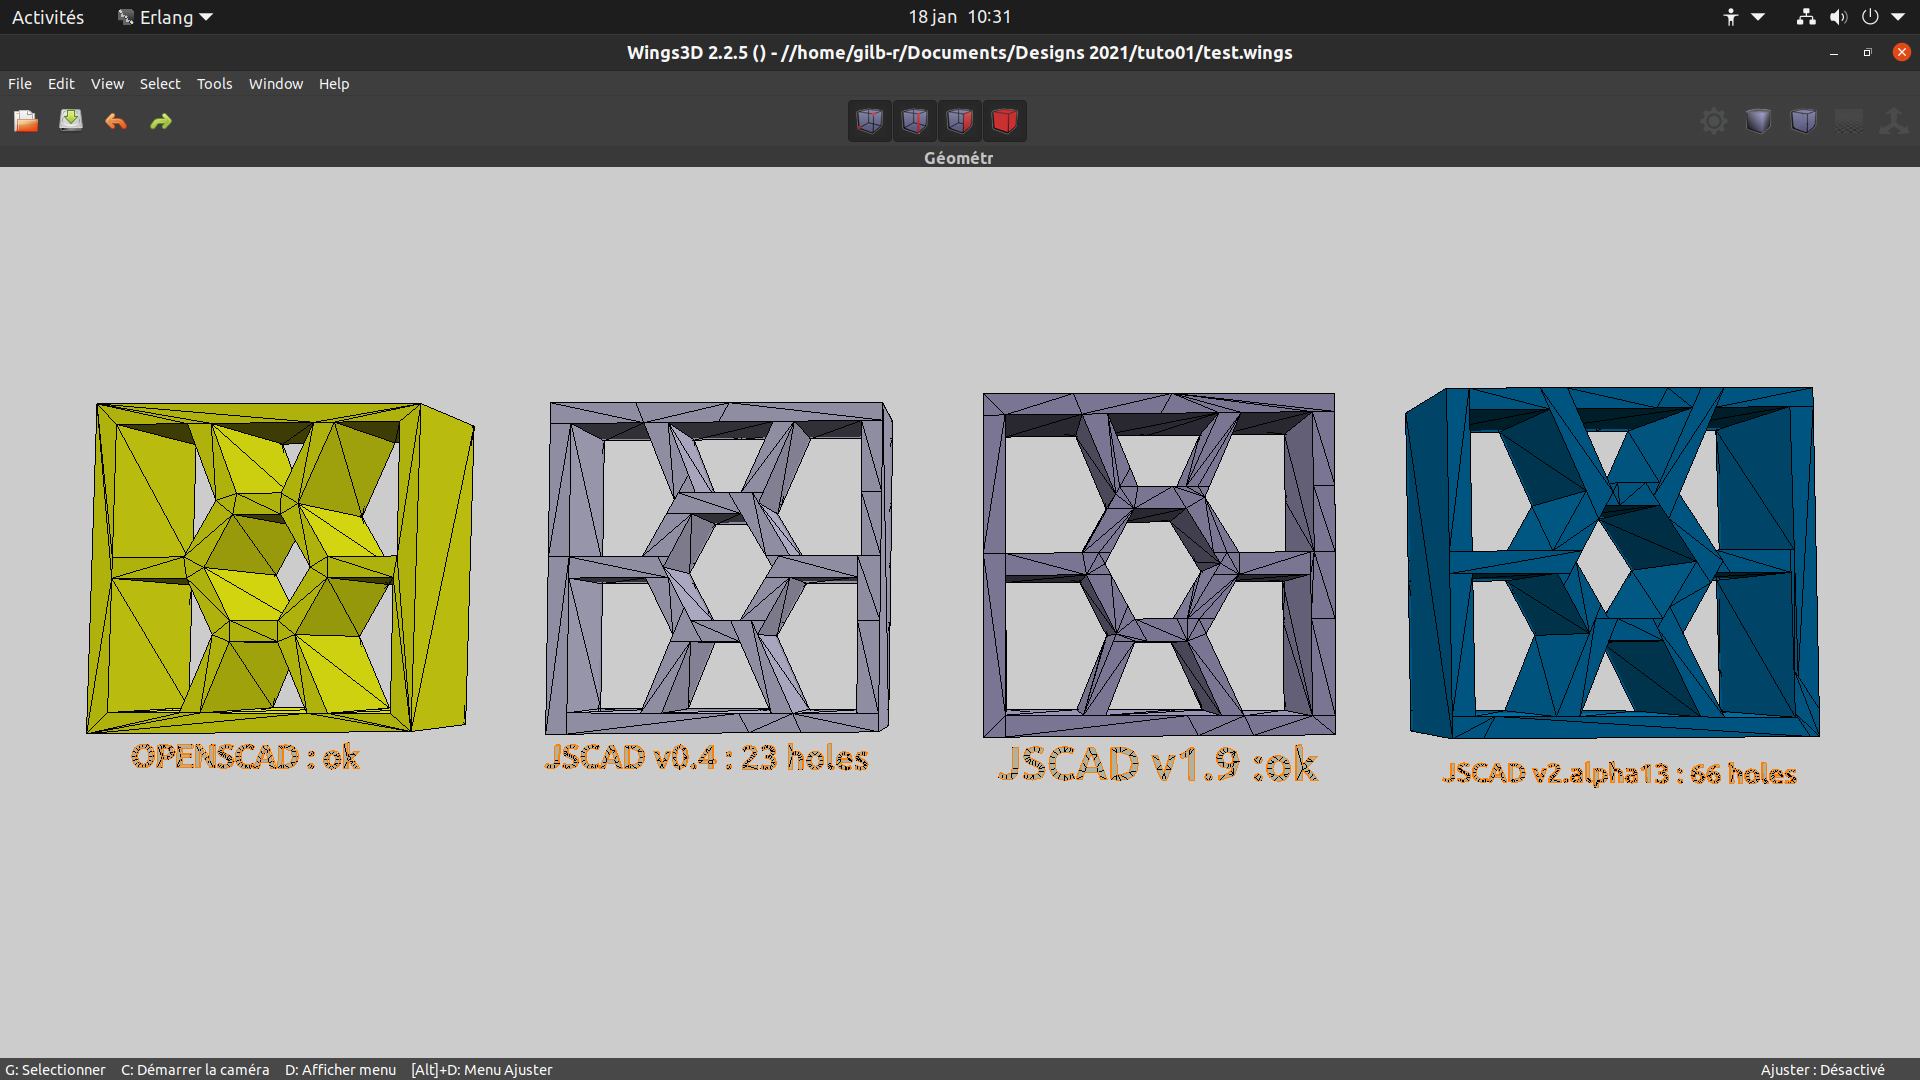The width and height of the screenshot is (1920, 1080).
Task: Open the Select menu
Action: (159, 84)
